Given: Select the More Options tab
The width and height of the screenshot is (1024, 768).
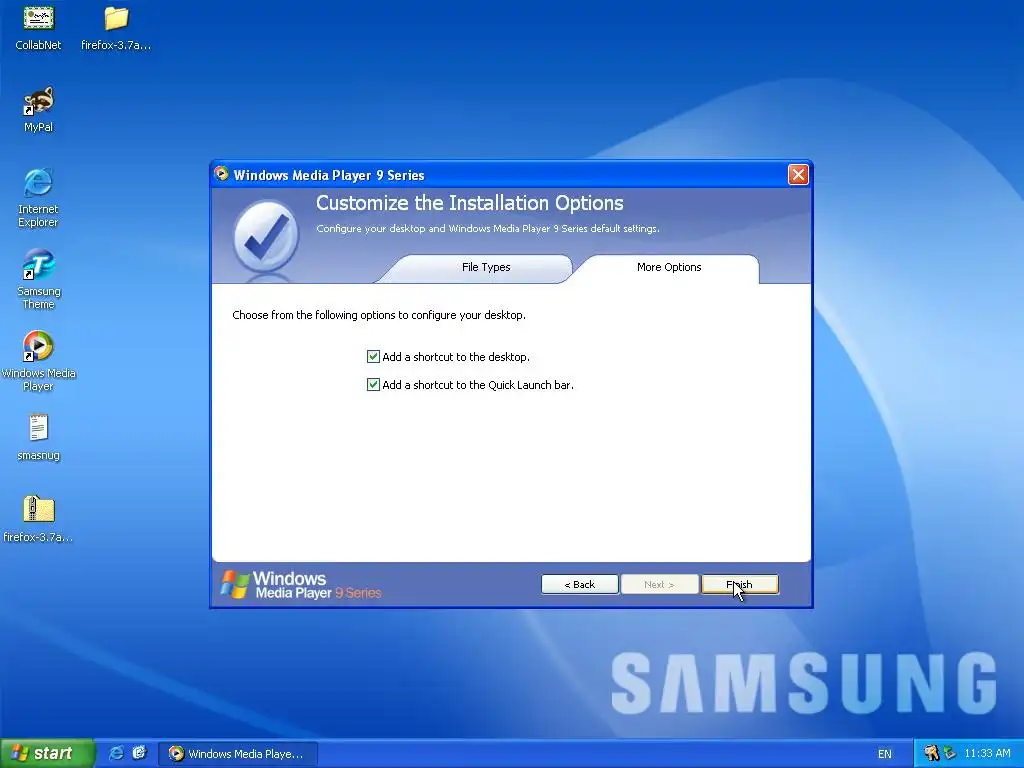Looking at the screenshot, I should coord(669,267).
